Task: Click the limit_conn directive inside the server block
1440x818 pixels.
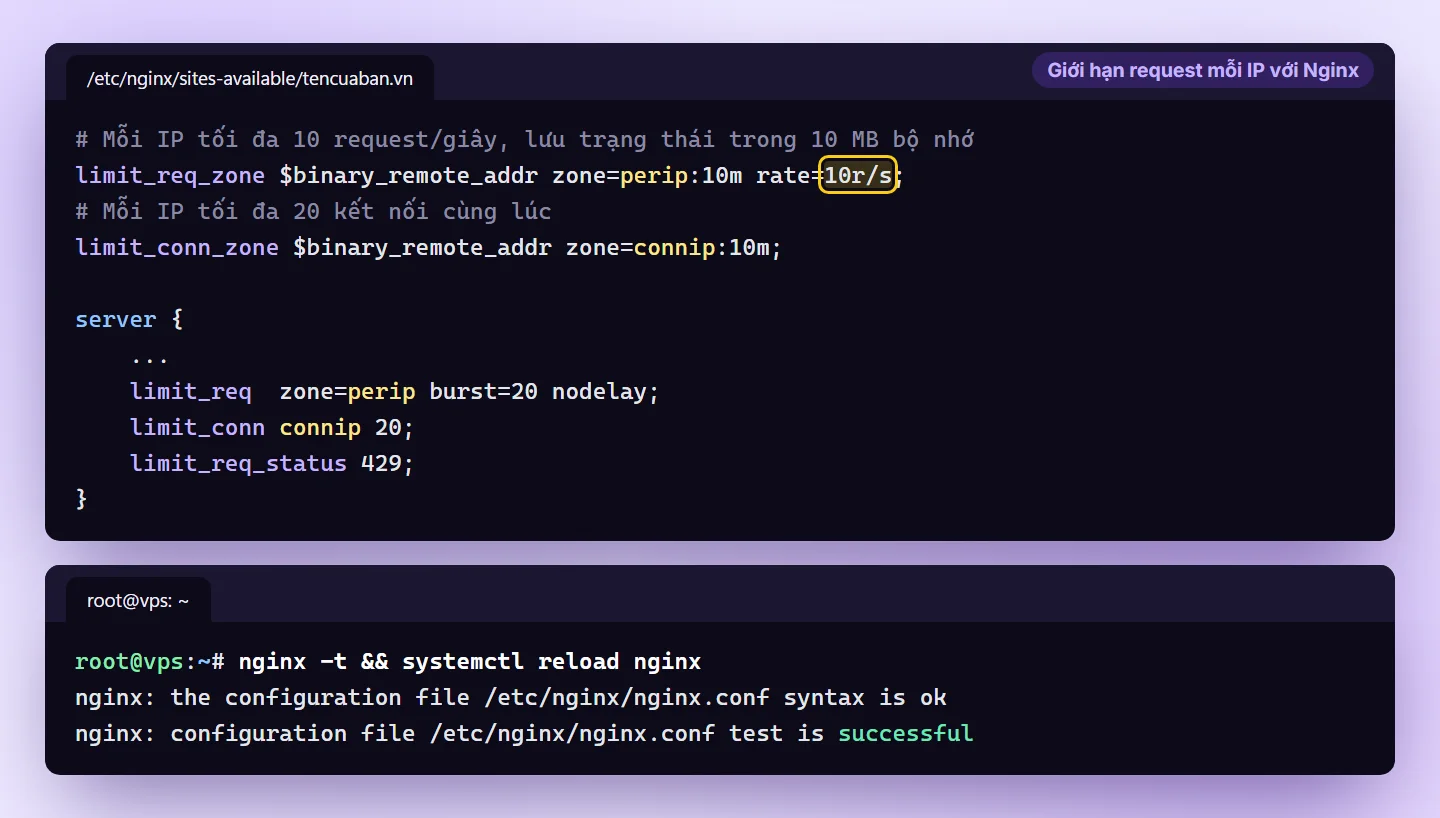Action: pos(197,428)
